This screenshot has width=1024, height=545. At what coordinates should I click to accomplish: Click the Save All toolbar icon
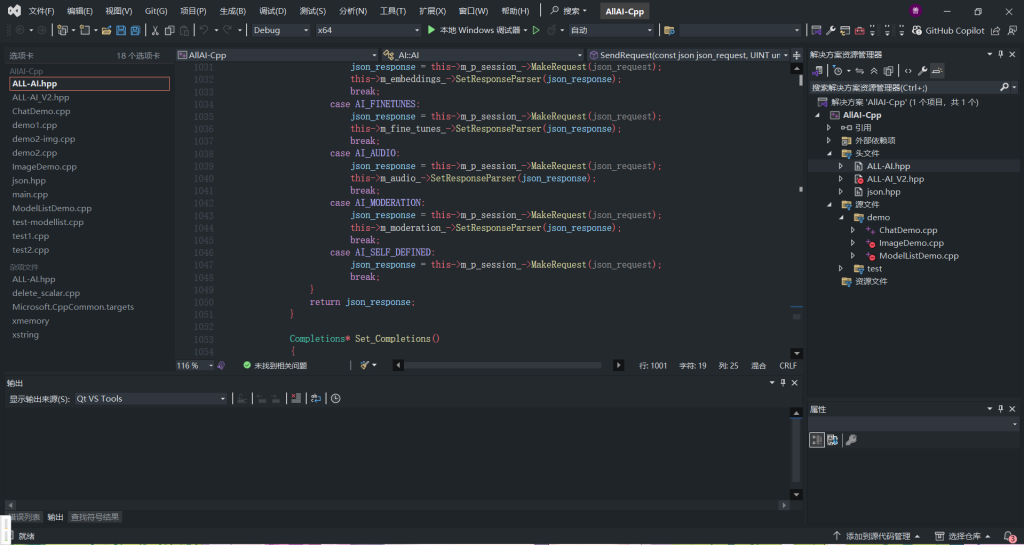pyautogui.click(x=135, y=31)
